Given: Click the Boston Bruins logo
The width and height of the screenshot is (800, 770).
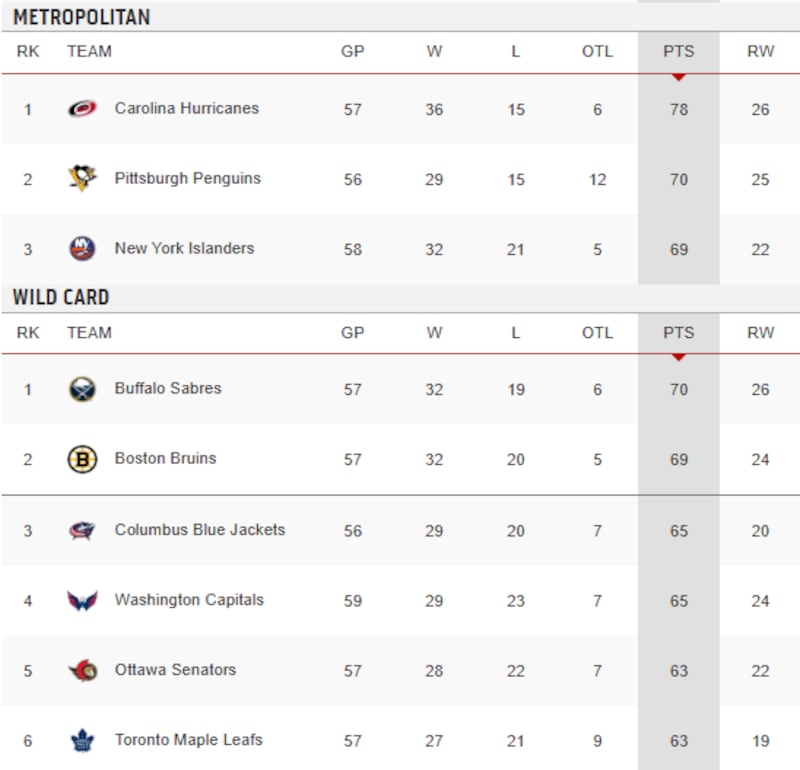Looking at the screenshot, I should coord(82,459).
